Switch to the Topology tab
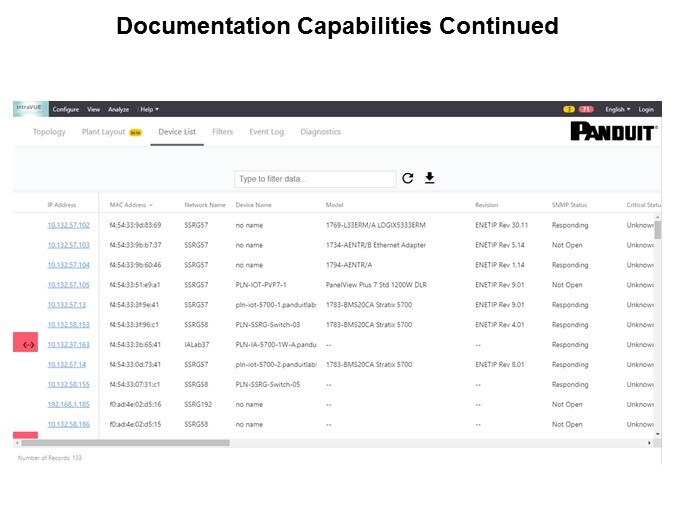Screen dimensions: 675x506 [49, 132]
